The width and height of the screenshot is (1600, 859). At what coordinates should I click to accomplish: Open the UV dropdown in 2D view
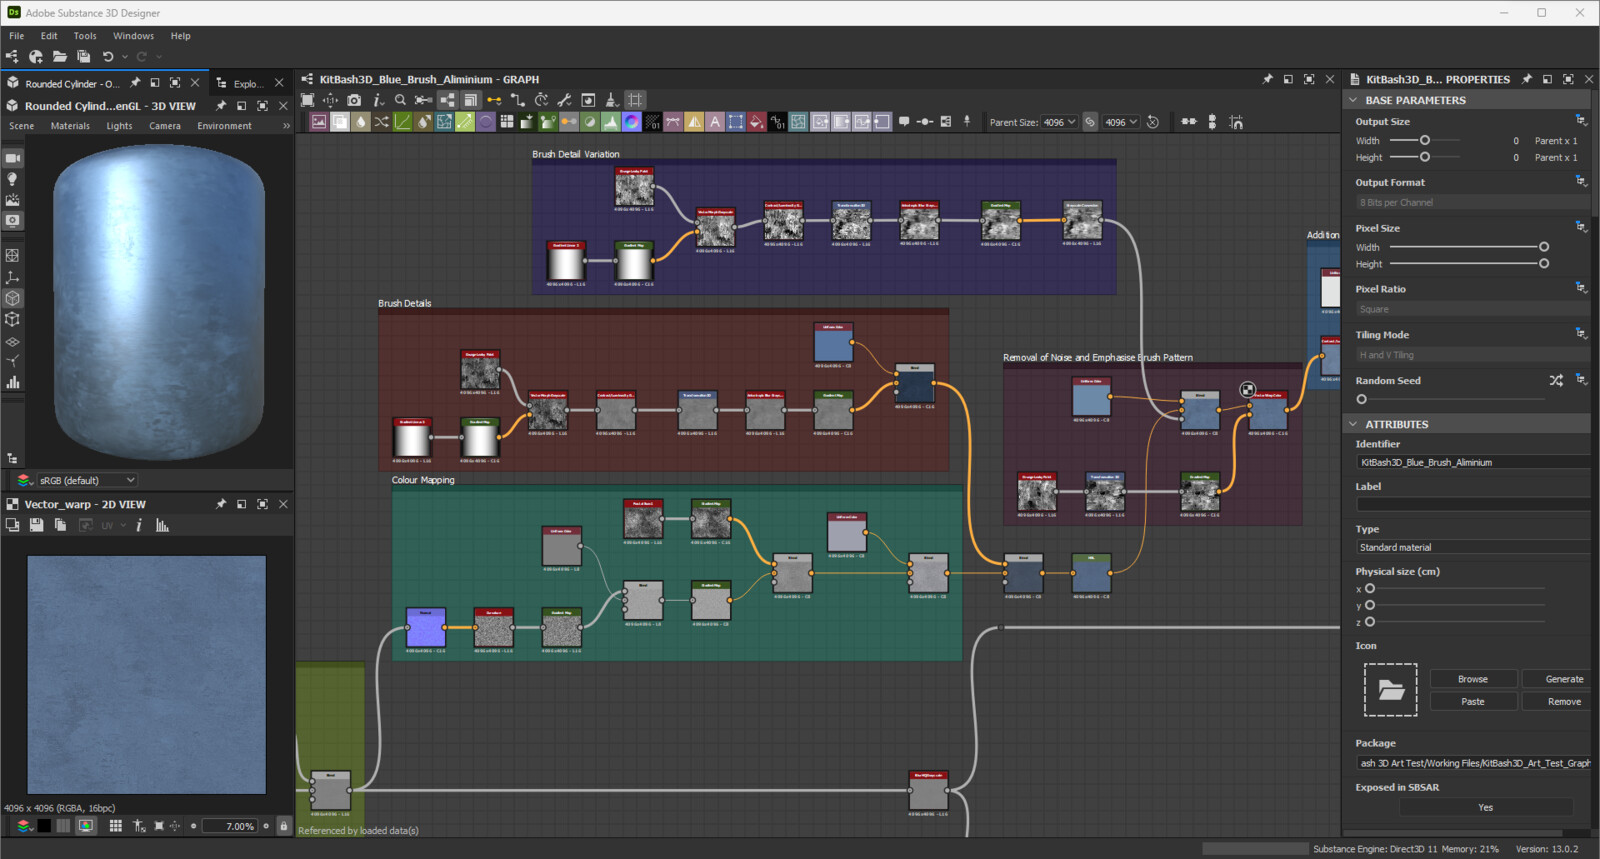tap(111, 525)
